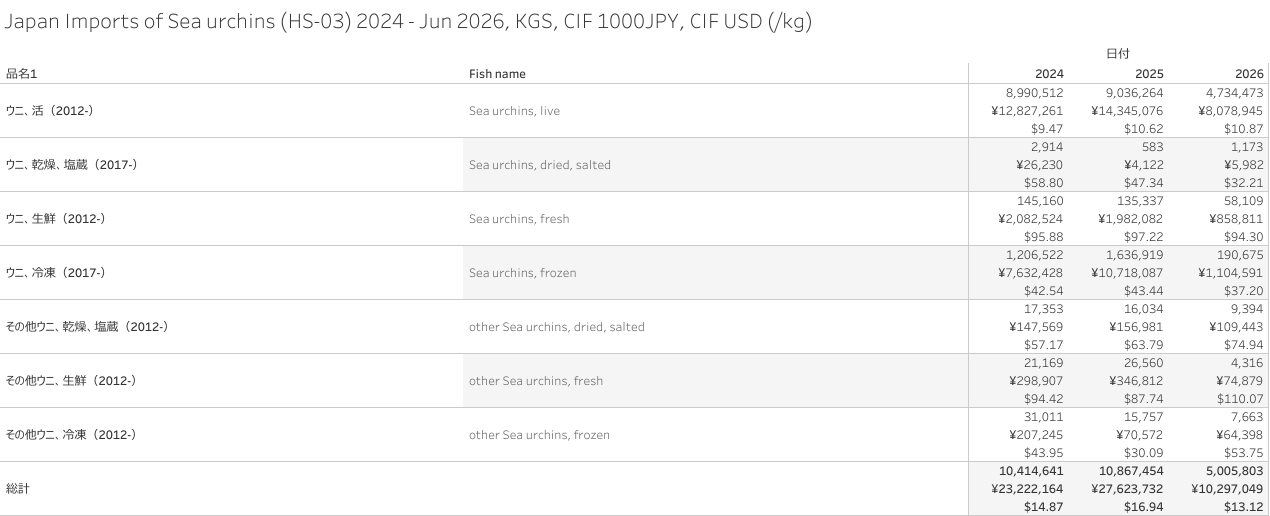Click the その他ウニ、乾燥、塩蔵（2012-） row label
The width and height of the screenshot is (1270, 516).
pyautogui.click(x=87, y=327)
